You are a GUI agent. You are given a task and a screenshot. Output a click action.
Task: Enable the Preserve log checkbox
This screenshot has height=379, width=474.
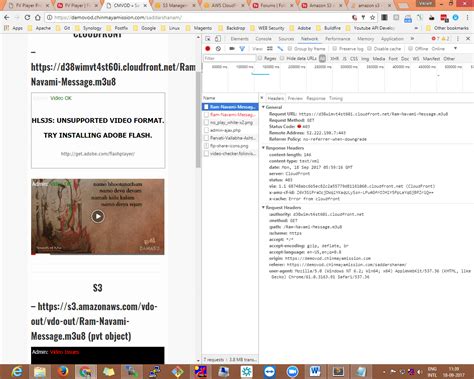pyautogui.click(x=335, y=49)
